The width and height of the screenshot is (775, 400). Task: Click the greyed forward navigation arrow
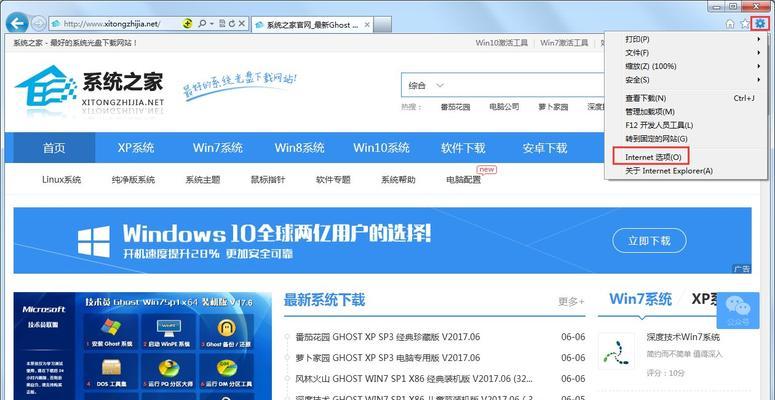38,23
